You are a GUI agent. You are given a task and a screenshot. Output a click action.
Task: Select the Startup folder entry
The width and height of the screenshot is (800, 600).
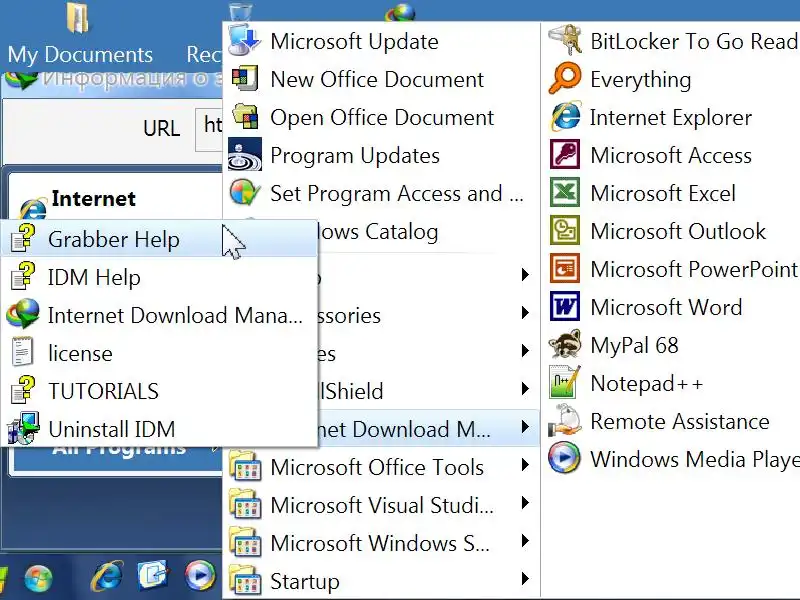(381, 581)
